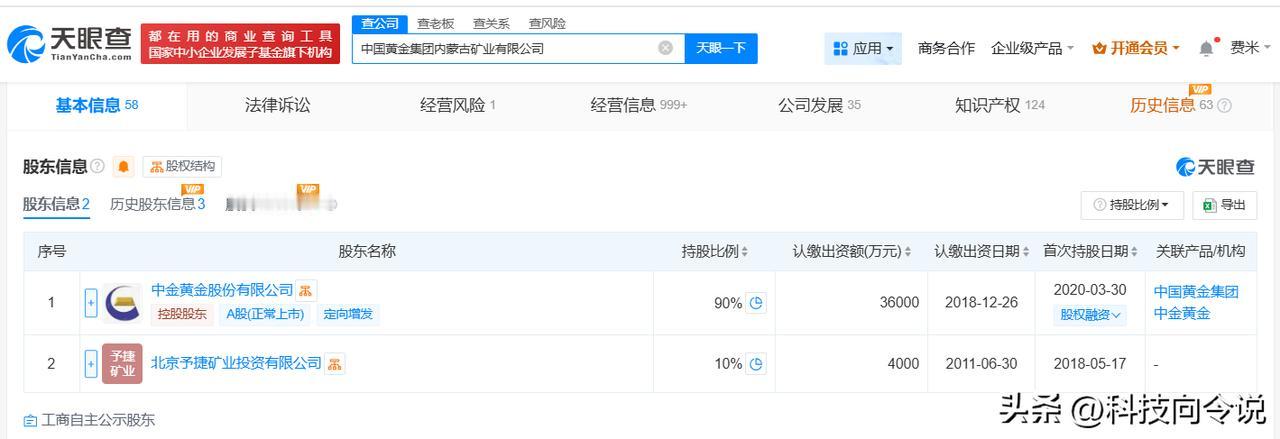
Task: Open the 企业级产品 dropdown
Action: click(x=1032, y=48)
